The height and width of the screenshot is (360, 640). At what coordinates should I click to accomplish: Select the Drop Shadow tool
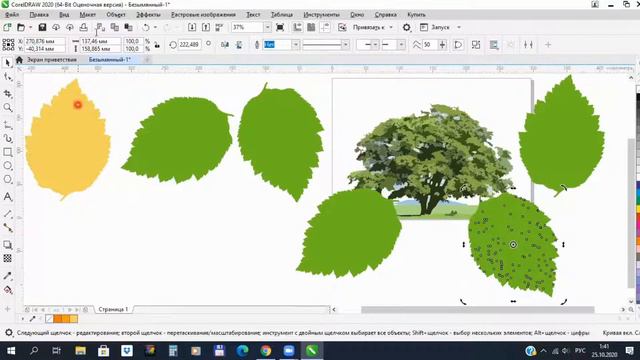coord(7,245)
